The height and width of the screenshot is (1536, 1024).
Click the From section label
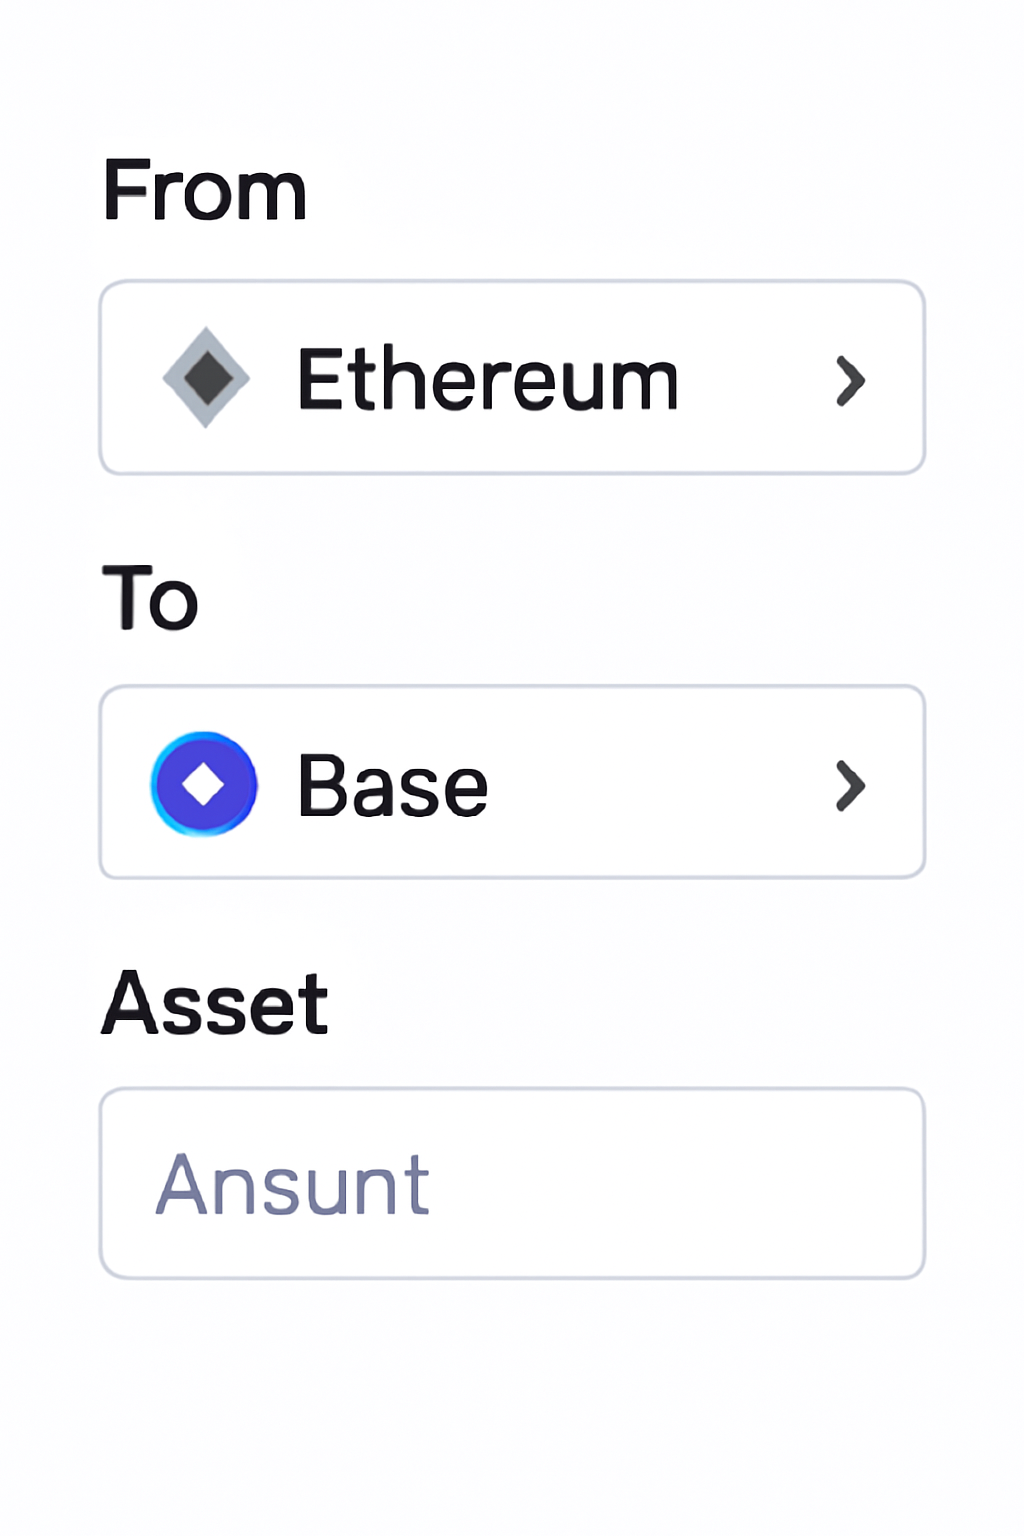point(205,190)
